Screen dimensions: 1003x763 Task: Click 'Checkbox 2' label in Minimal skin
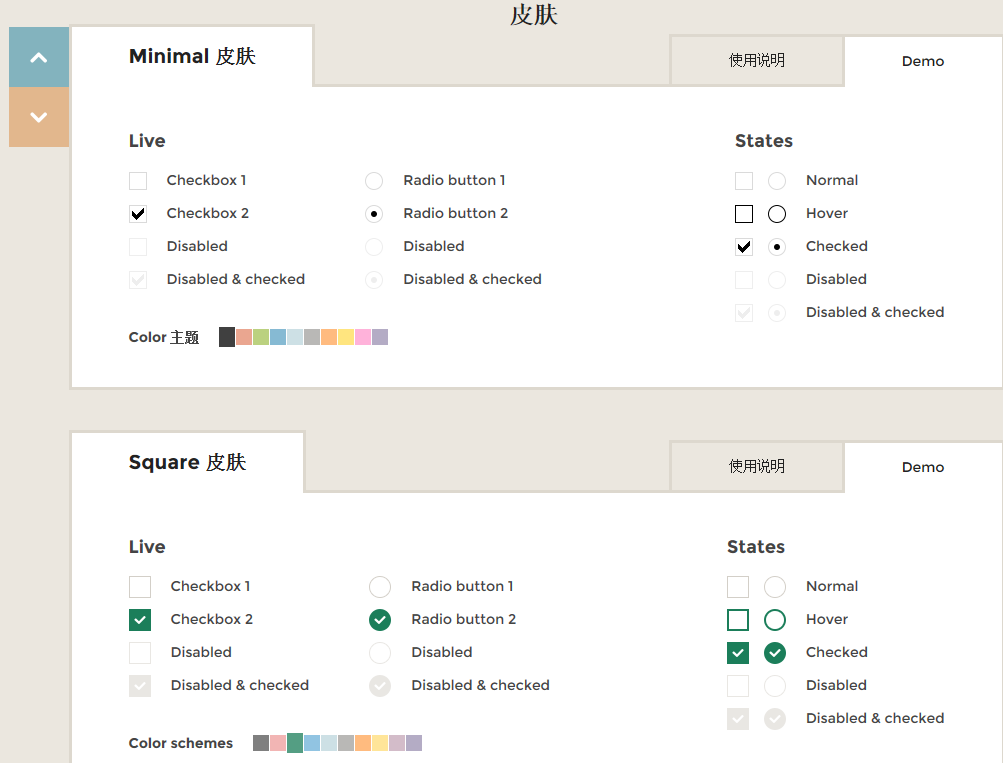click(x=208, y=214)
